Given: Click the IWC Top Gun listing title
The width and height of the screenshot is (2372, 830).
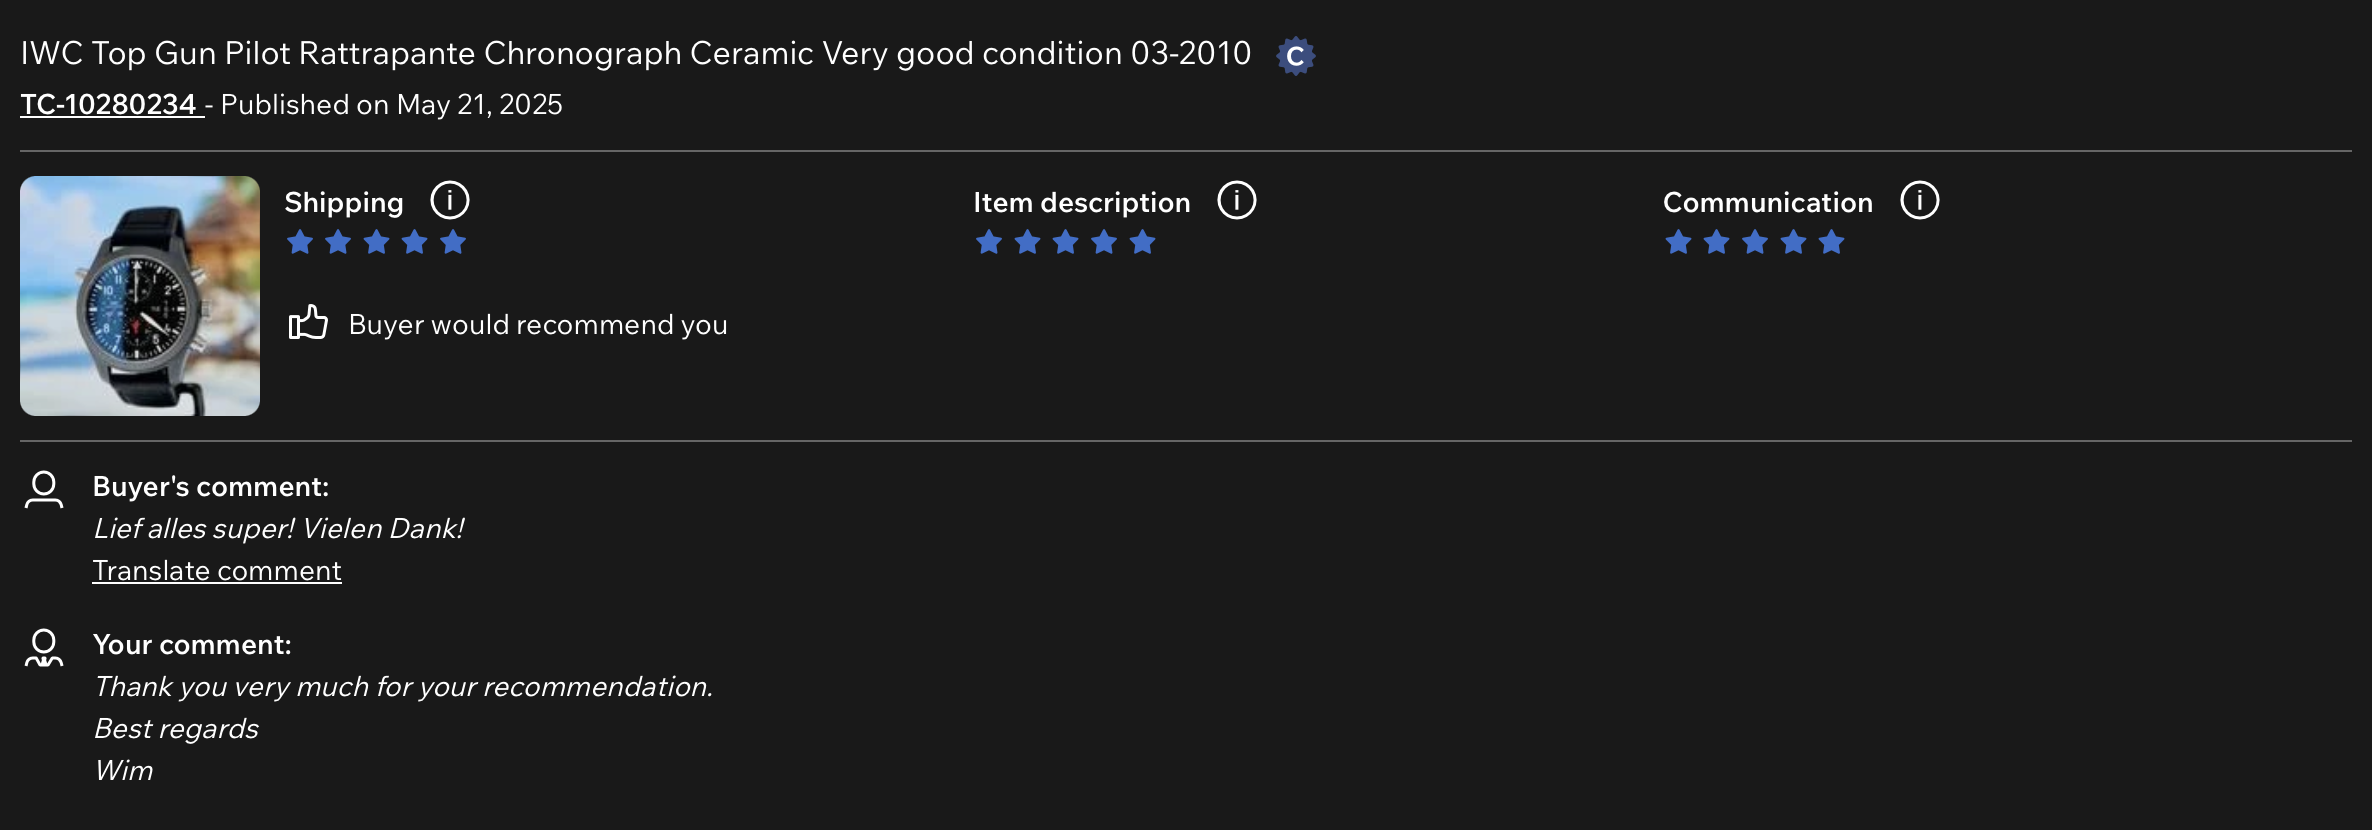Looking at the screenshot, I should click(636, 54).
